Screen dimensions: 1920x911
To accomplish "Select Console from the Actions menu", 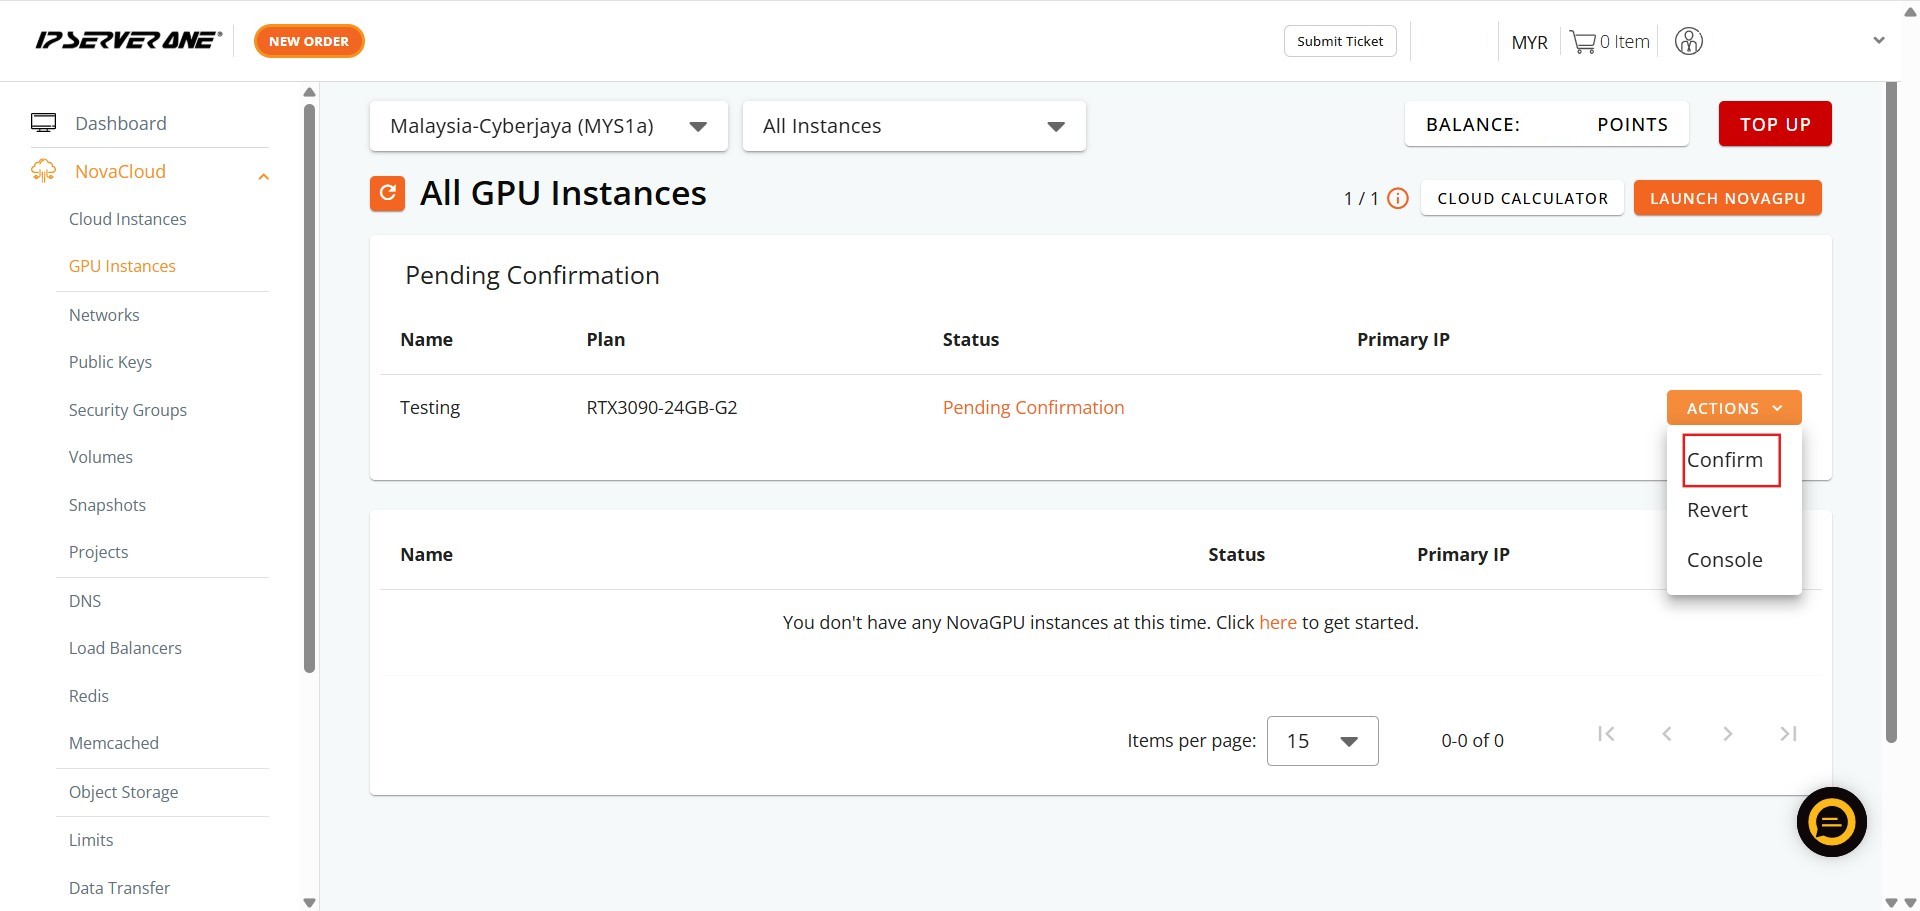I will pos(1724,560).
